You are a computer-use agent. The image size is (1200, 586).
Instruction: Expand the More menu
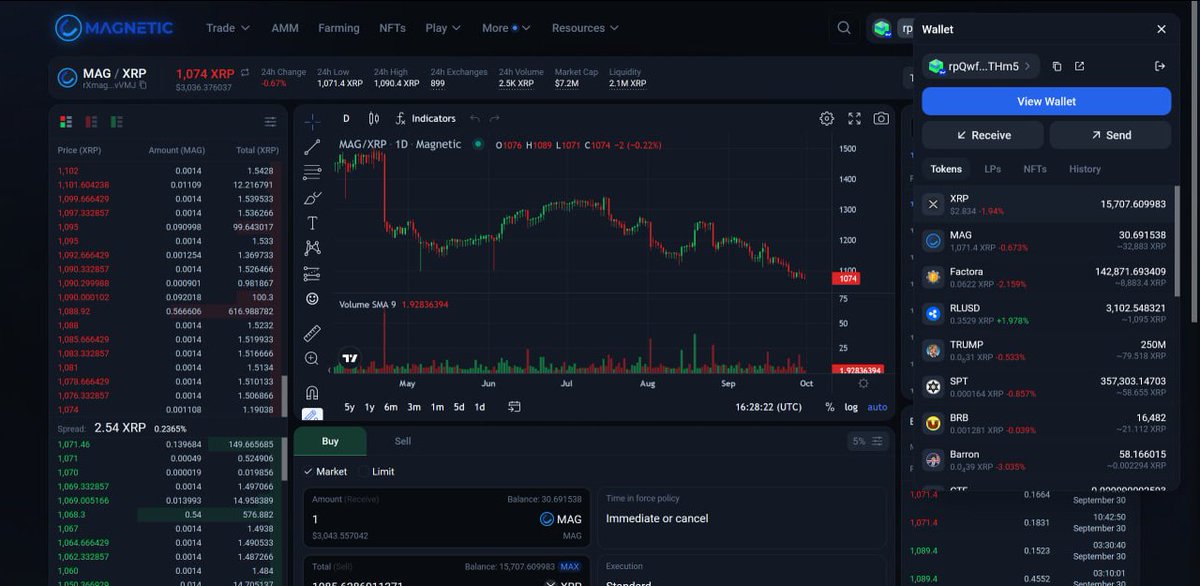[x=506, y=28]
